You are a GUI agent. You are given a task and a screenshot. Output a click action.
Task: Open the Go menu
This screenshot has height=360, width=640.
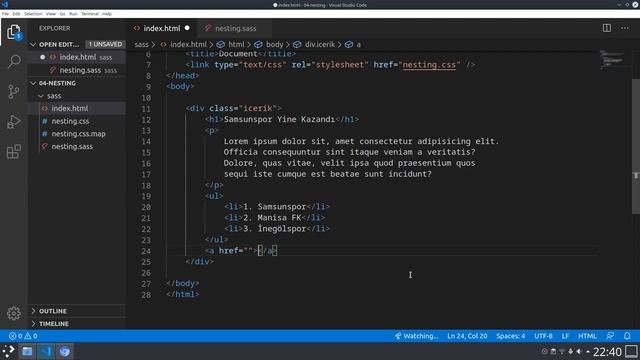coord(62,14)
